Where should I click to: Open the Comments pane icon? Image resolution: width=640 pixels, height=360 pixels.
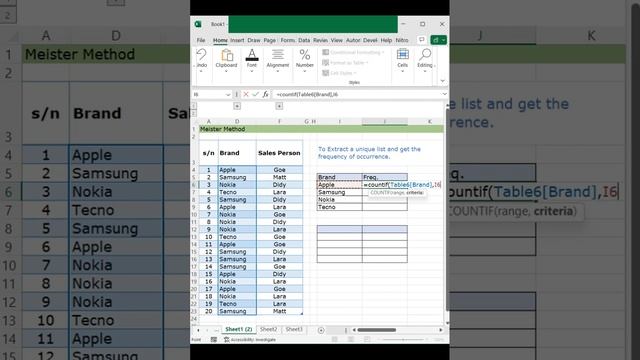coord(422,40)
